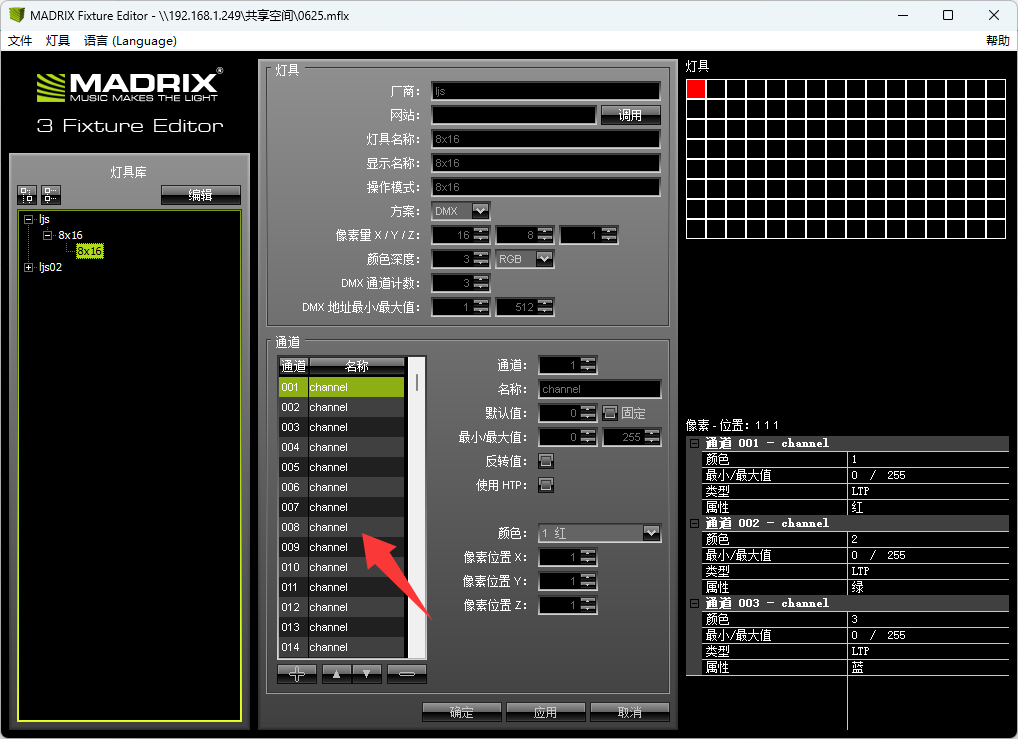
Task: Adjust the pixel Z count stepper
Action: (x=609, y=234)
